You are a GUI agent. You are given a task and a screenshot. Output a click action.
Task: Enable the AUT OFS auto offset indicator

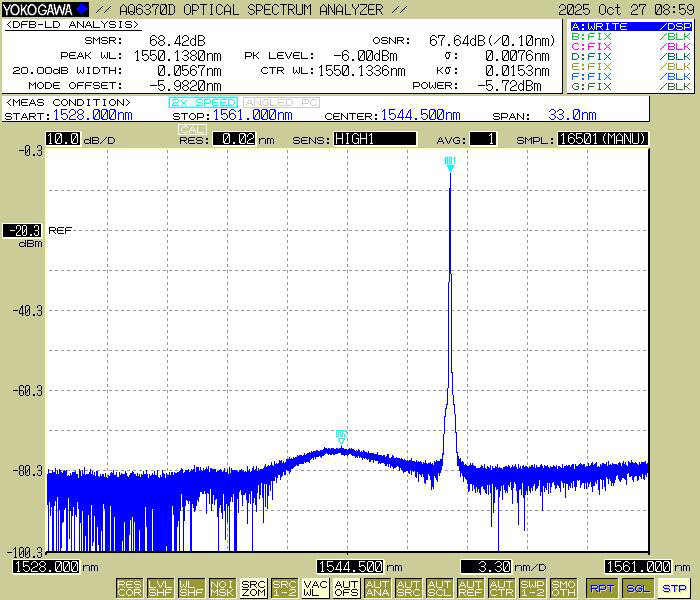346,588
